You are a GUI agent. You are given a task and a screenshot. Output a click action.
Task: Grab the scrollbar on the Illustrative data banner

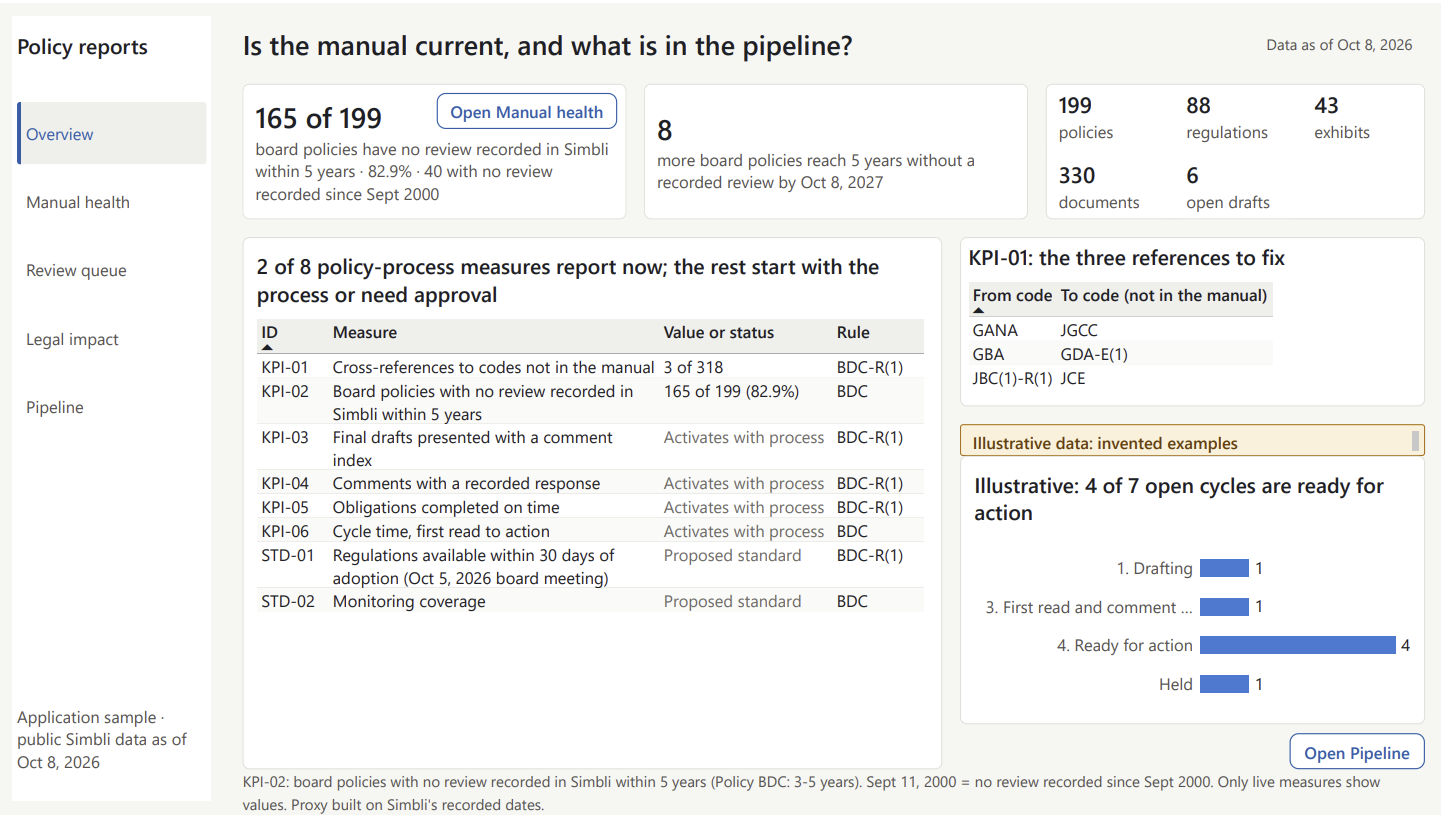pos(1415,440)
